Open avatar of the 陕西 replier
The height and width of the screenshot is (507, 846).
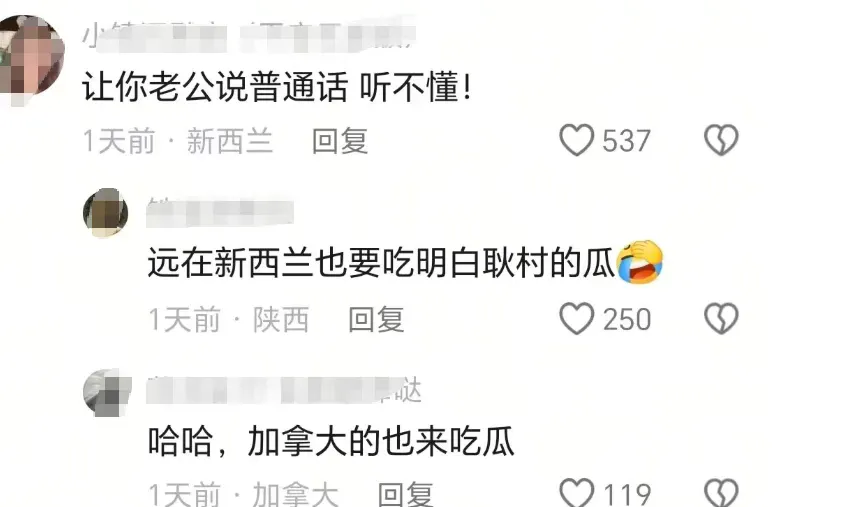pos(106,213)
